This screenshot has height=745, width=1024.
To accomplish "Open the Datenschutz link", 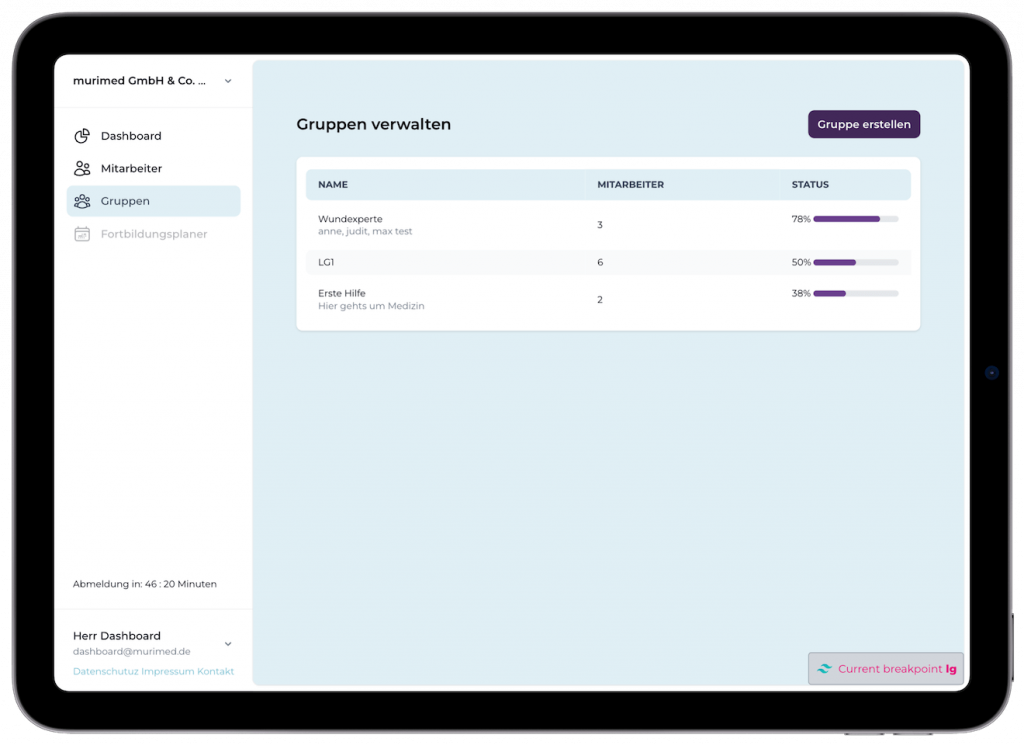I will pos(105,671).
